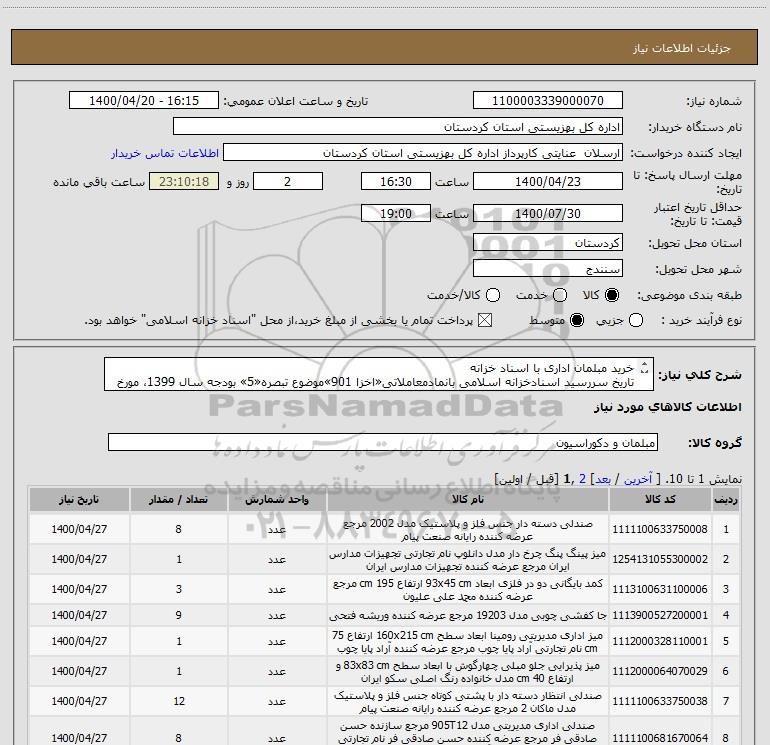Screen dimensions: 770x745
Task: Choose متوسط purchase process radio
Action: 577,320
